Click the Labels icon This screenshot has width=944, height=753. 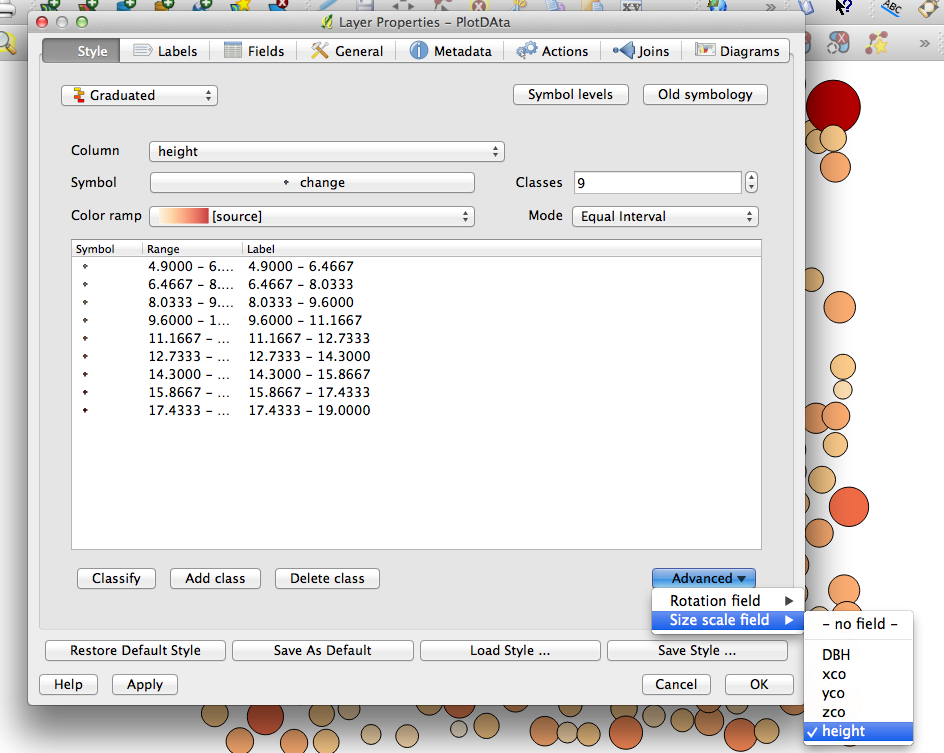click(142, 50)
